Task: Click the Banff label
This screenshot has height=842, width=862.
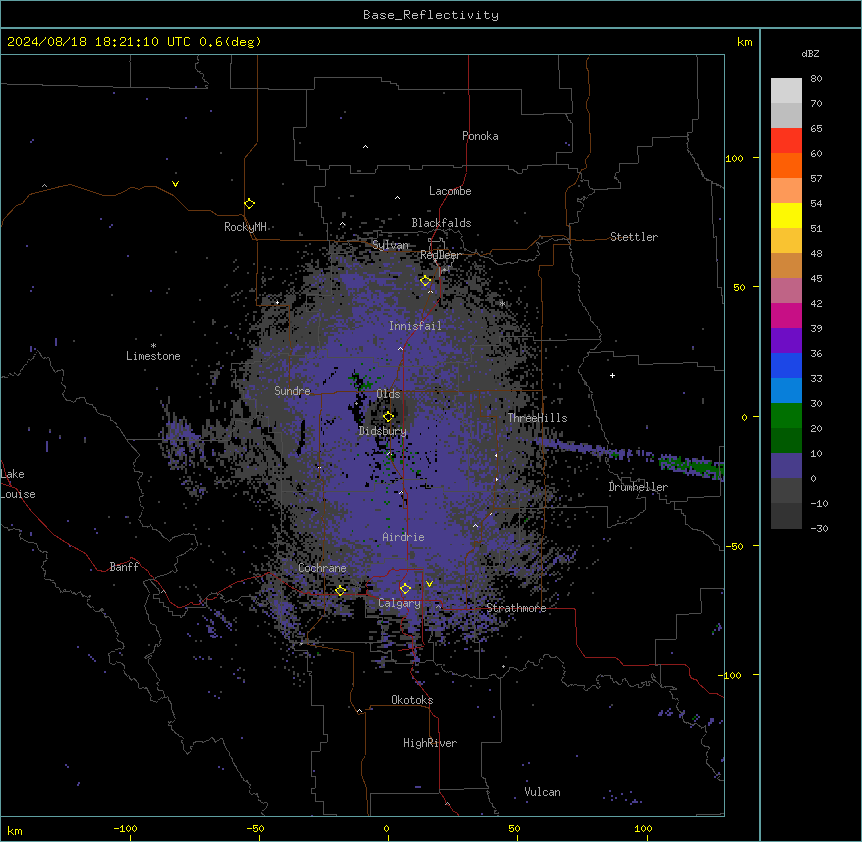Action: (x=124, y=567)
